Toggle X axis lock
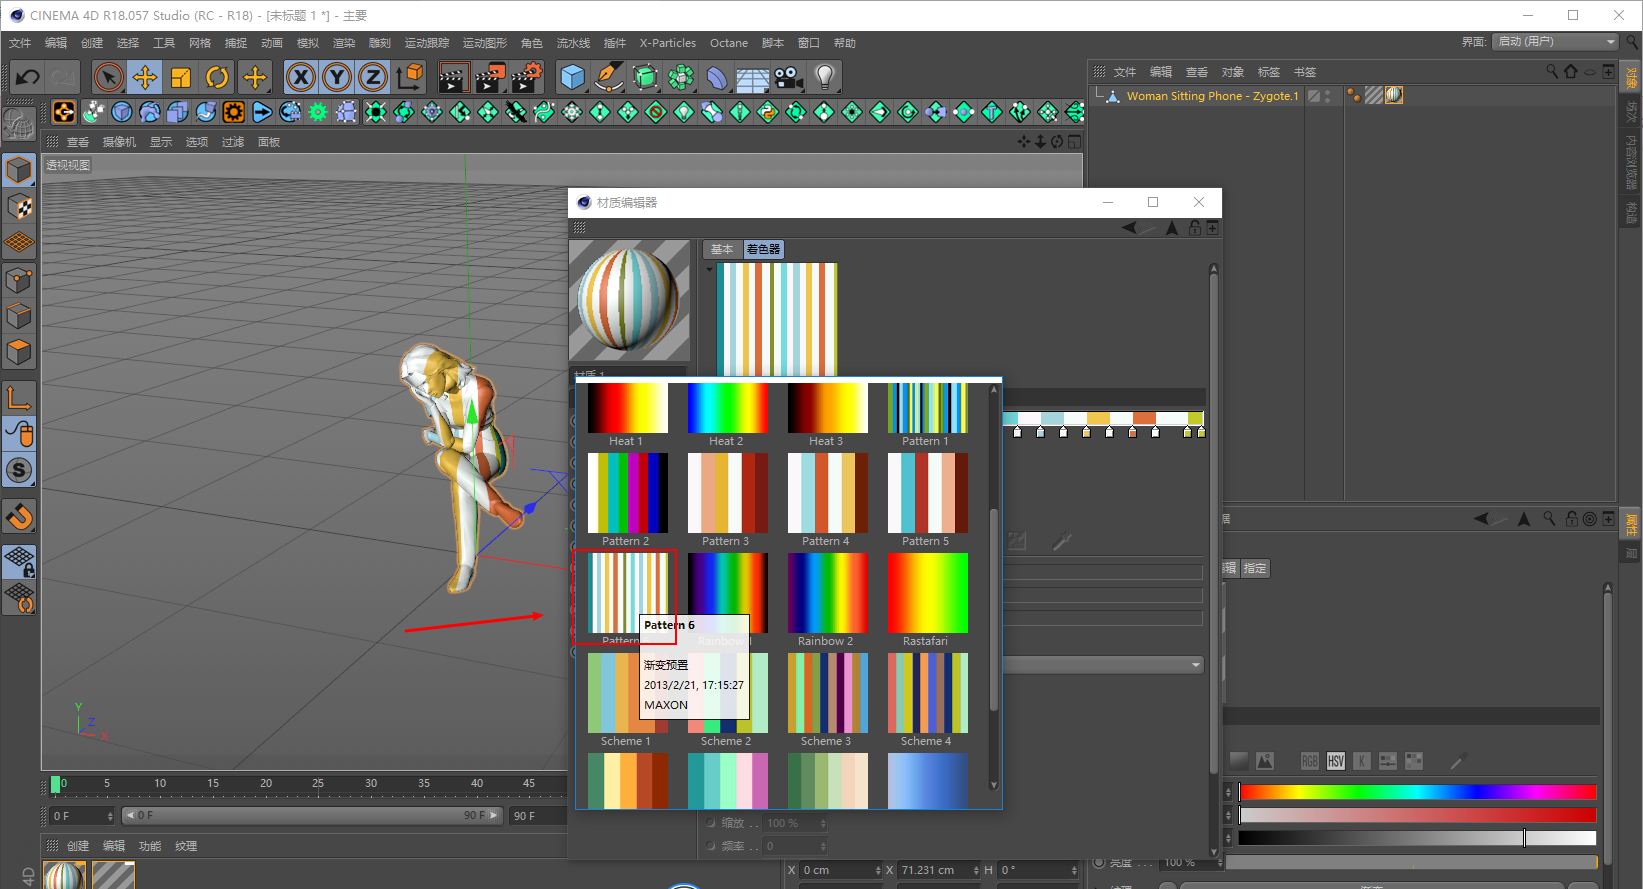This screenshot has height=889, width=1643. (301, 77)
